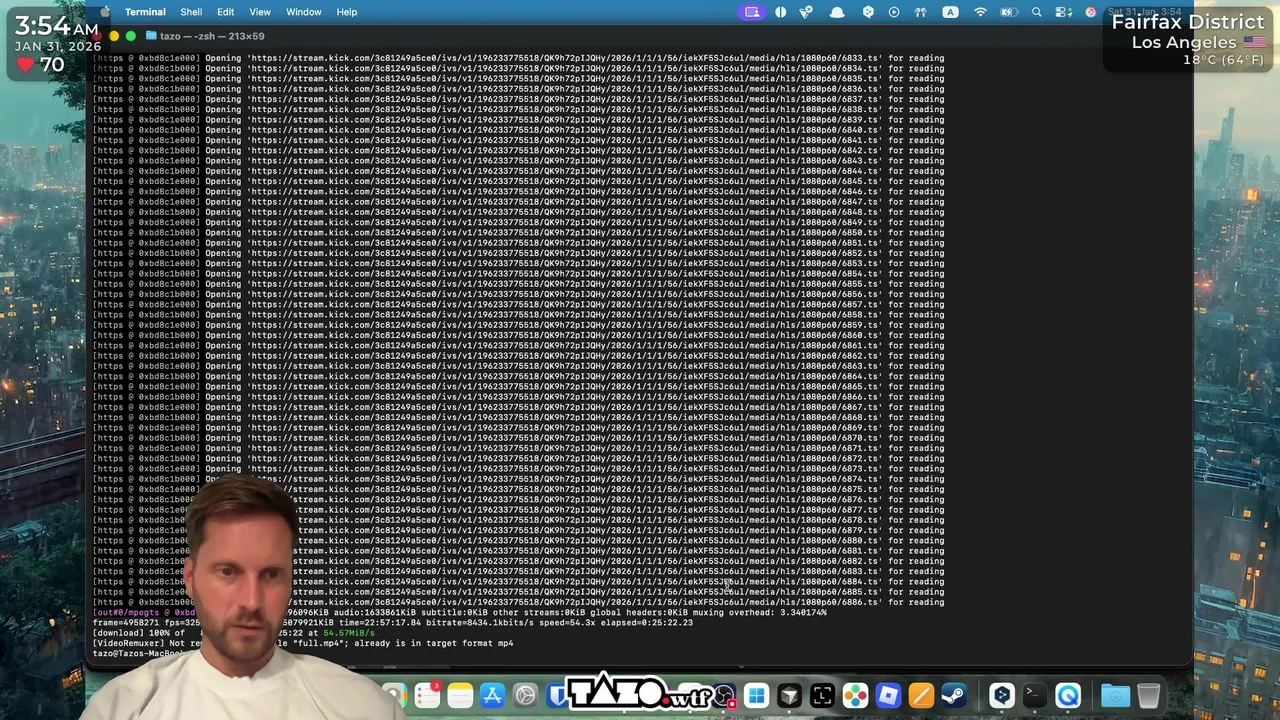Image resolution: width=1280 pixels, height=720 pixels.
Task: Click the log line ending in 6855.ts
Action: [x=519, y=284]
